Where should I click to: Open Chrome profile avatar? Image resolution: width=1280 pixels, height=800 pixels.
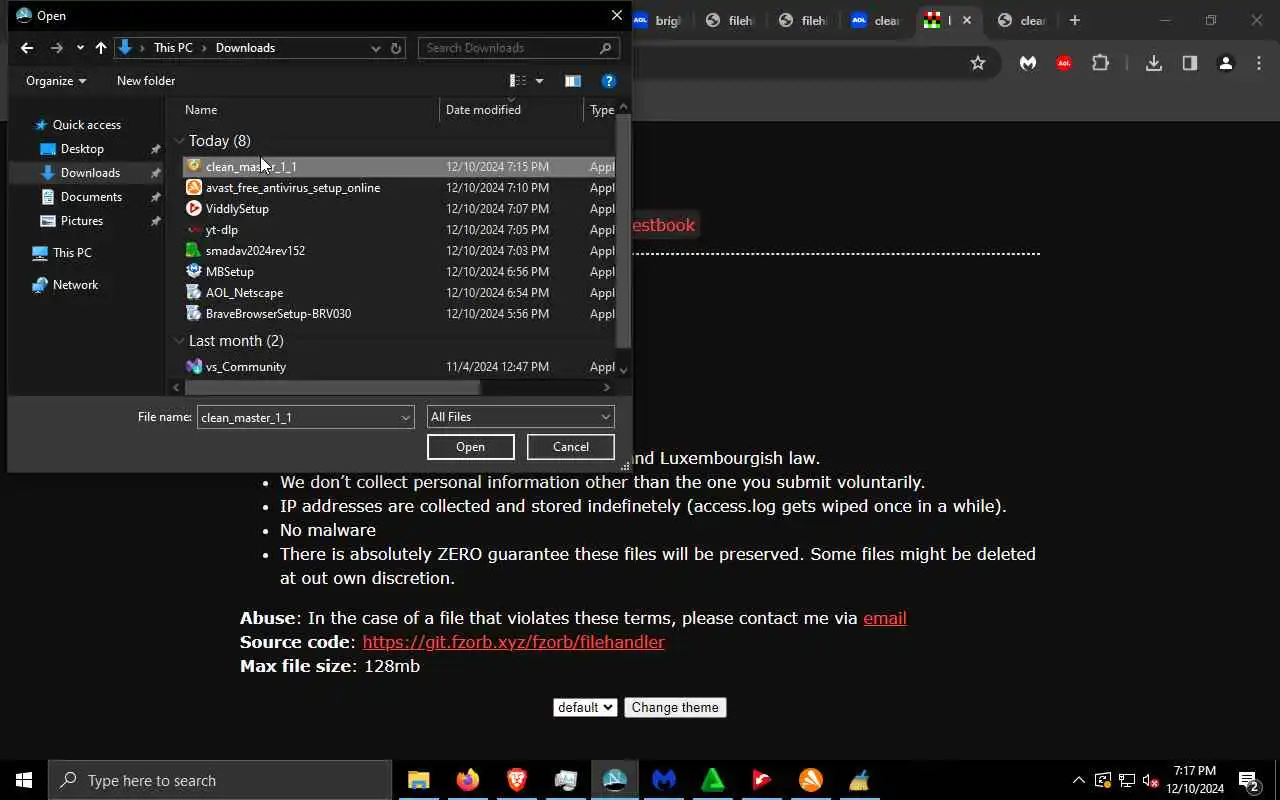(1226, 63)
